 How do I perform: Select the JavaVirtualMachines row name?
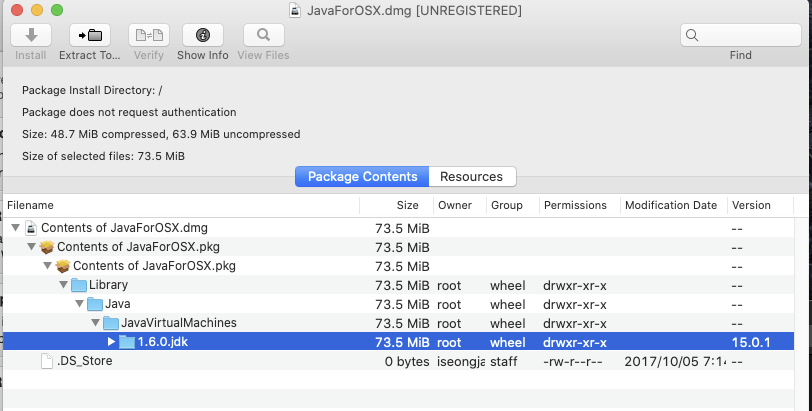pyautogui.click(x=179, y=323)
